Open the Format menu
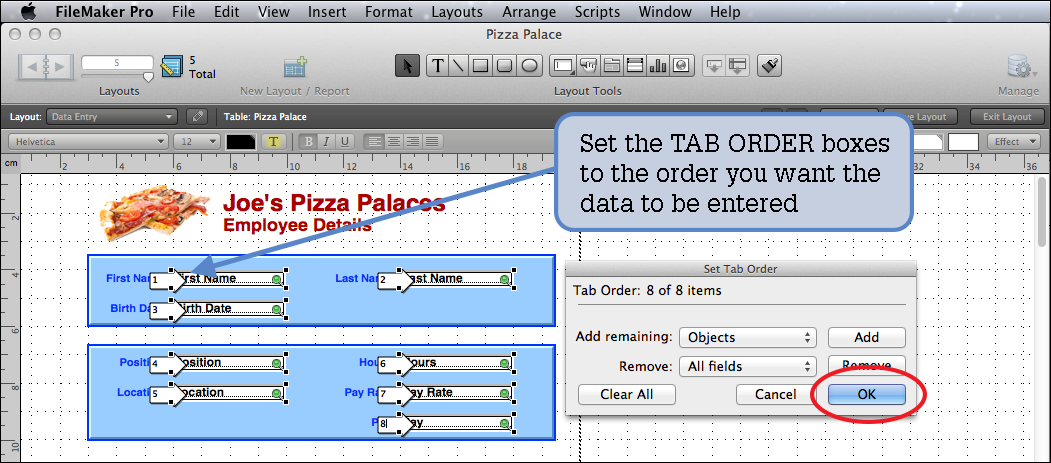 [x=389, y=11]
